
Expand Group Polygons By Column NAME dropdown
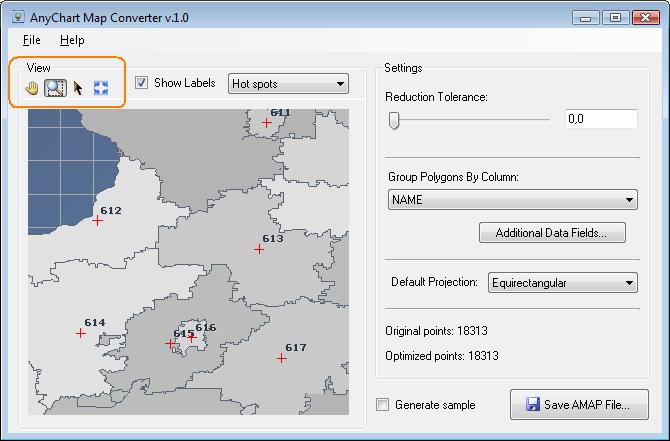(512, 200)
